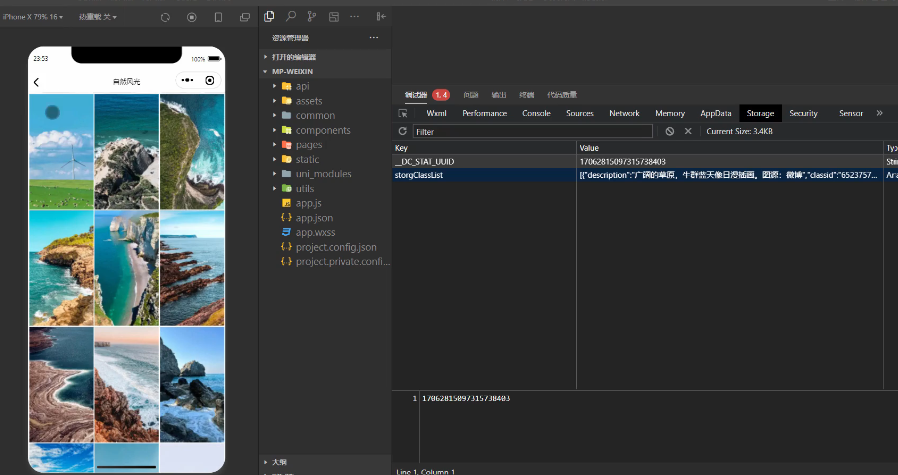Open the Search magnifier icon
This screenshot has width=898, height=475.
(x=291, y=17)
